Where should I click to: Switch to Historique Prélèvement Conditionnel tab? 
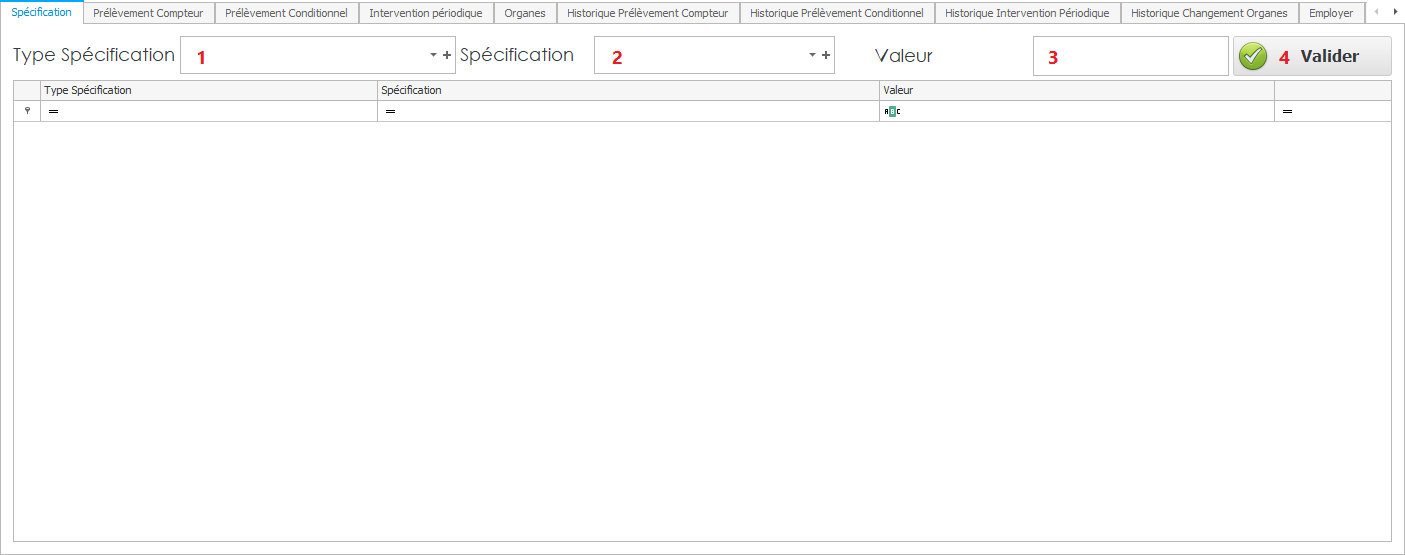836,13
